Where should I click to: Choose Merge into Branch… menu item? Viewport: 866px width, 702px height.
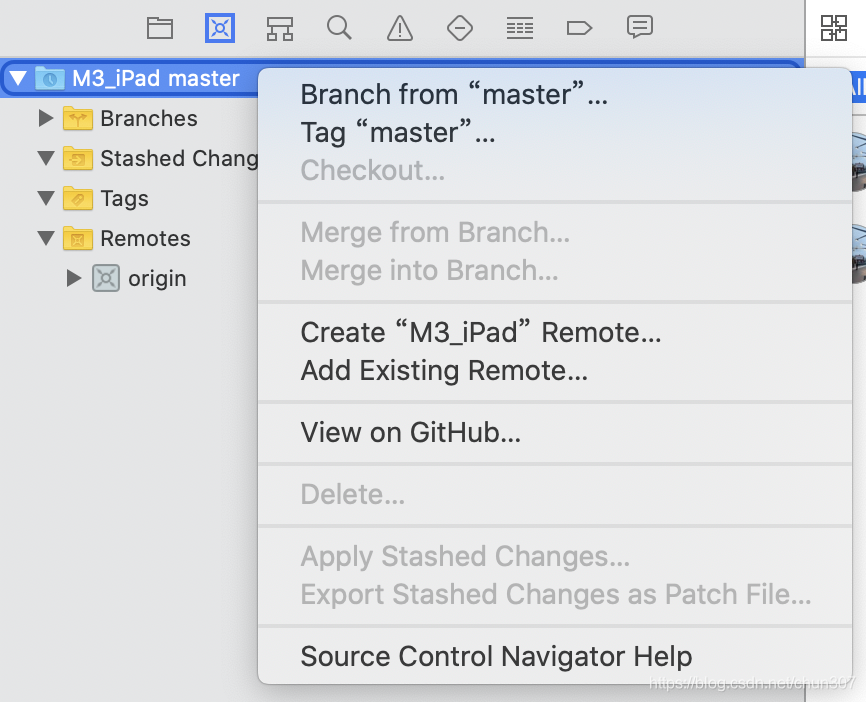(555, 271)
